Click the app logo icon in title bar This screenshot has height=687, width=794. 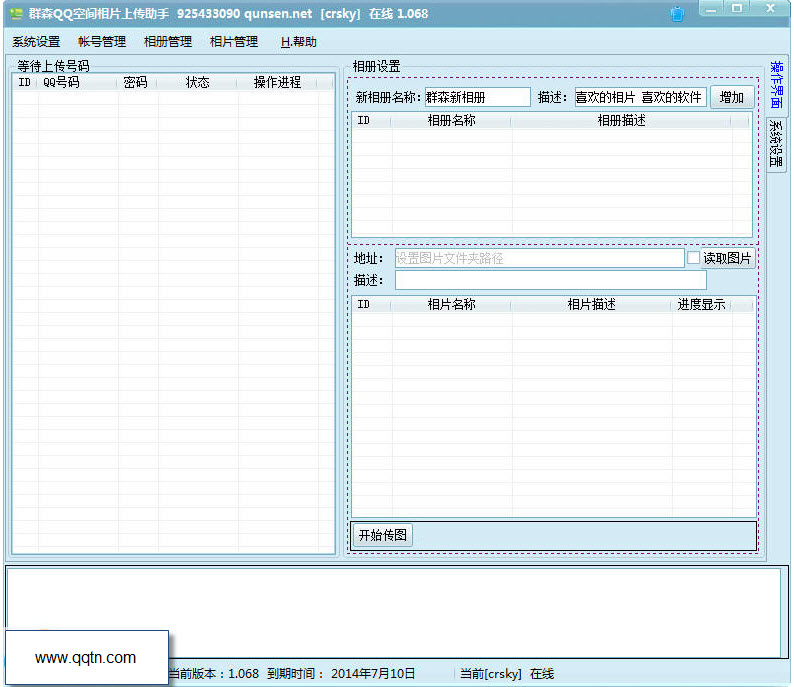point(16,14)
